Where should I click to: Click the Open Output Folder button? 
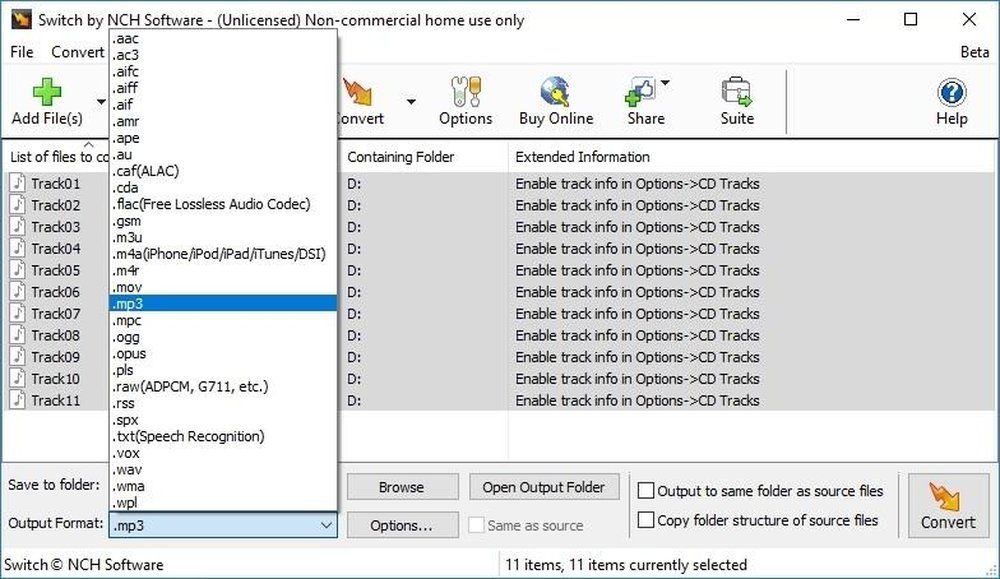544,487
